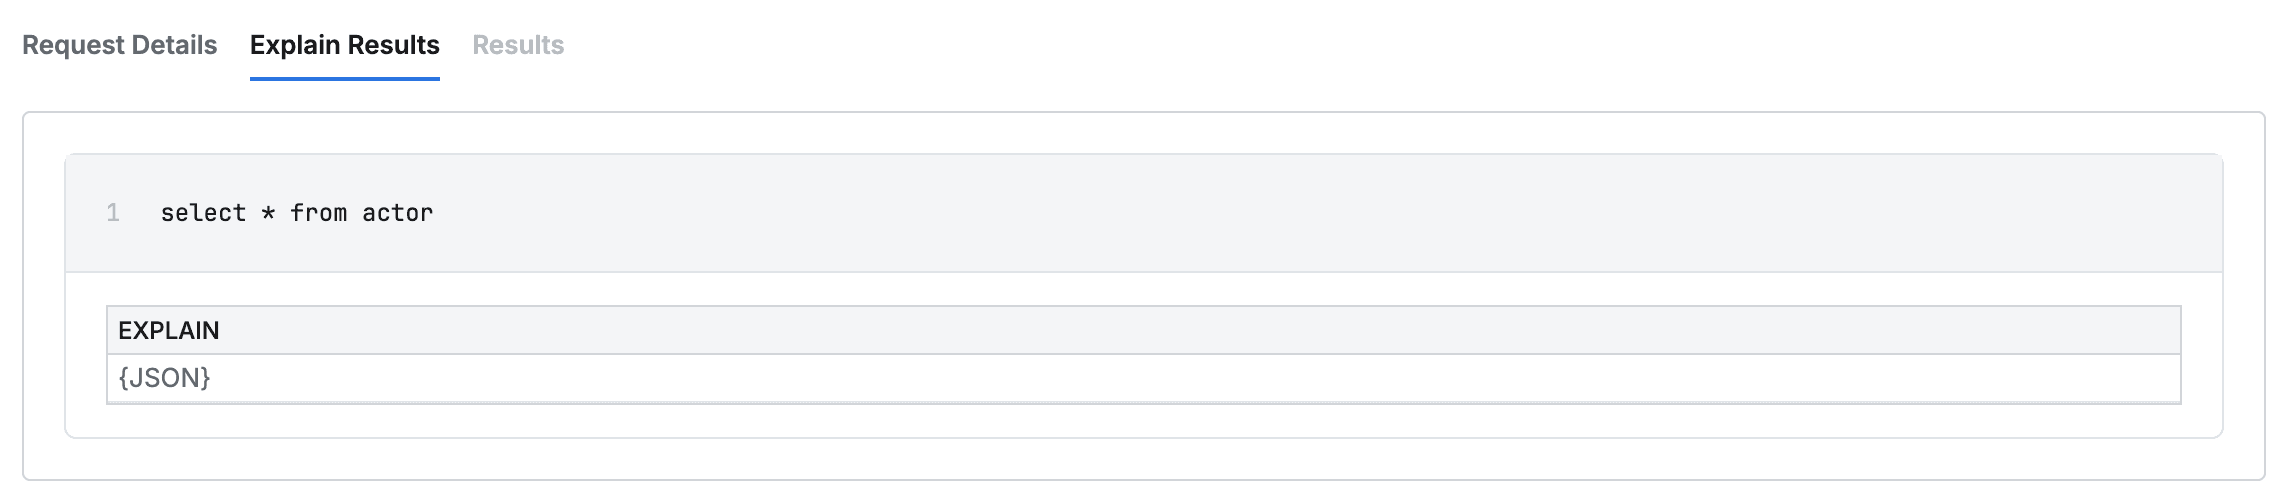2278x498 pixels.
Task: Click the asterisk in the SQL query
Action: 268,214
